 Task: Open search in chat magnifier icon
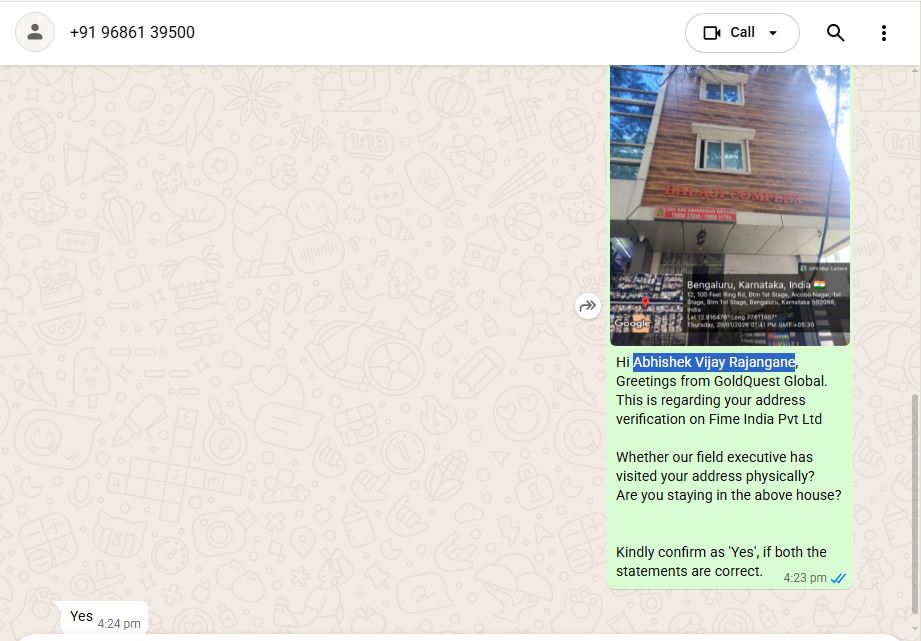[x=835, y=33]
